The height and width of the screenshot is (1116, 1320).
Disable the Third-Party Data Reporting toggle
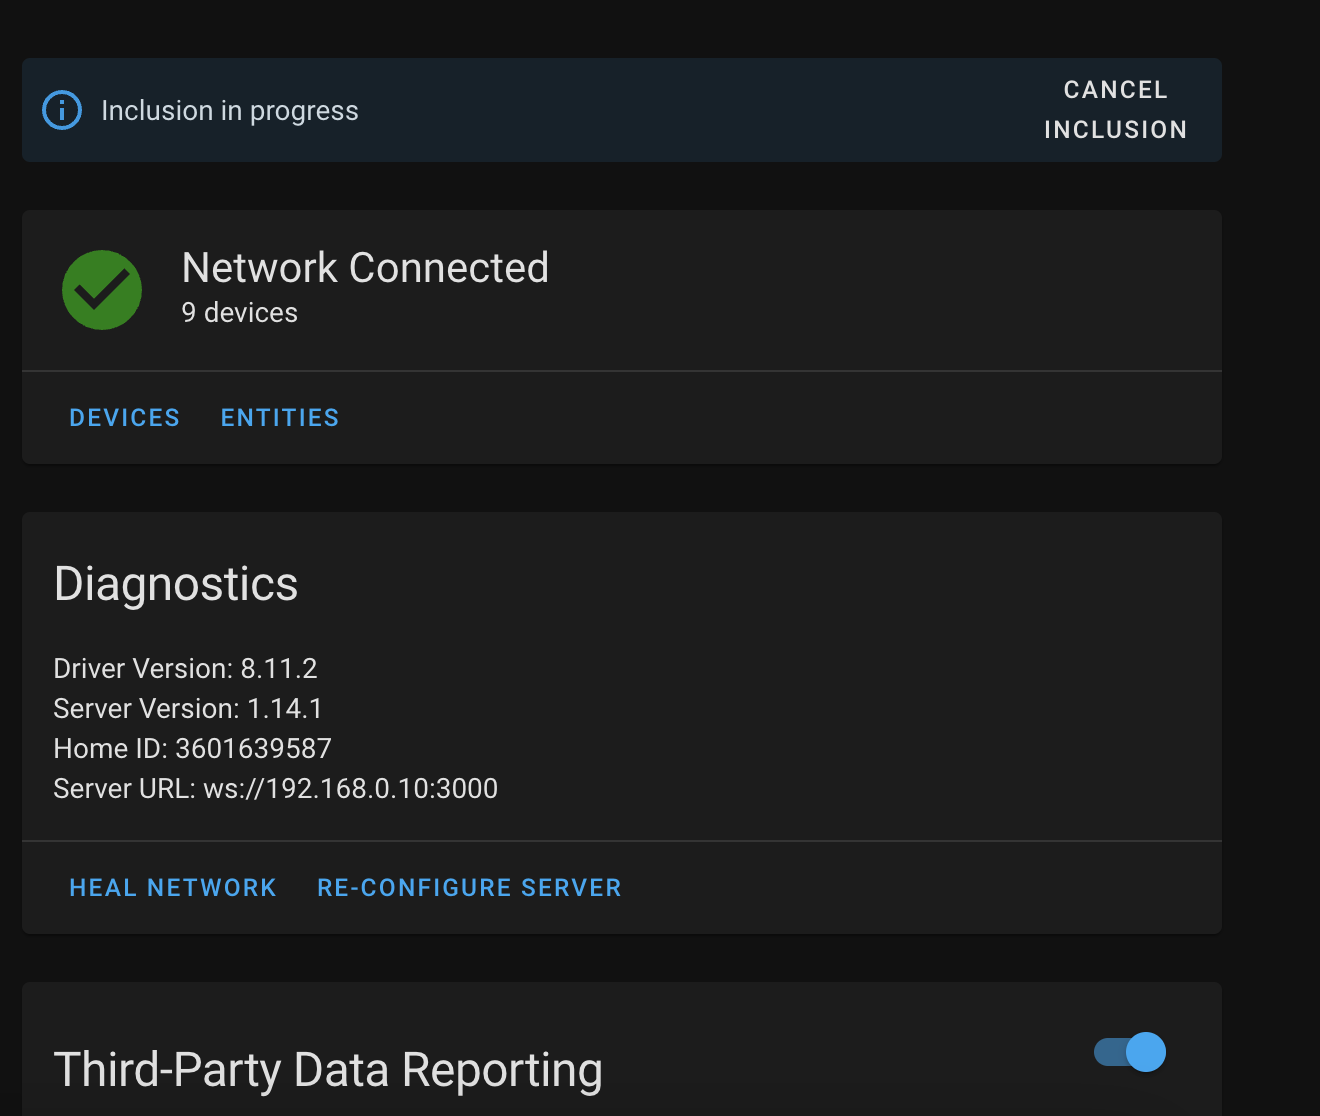tap(1130, 1052)
